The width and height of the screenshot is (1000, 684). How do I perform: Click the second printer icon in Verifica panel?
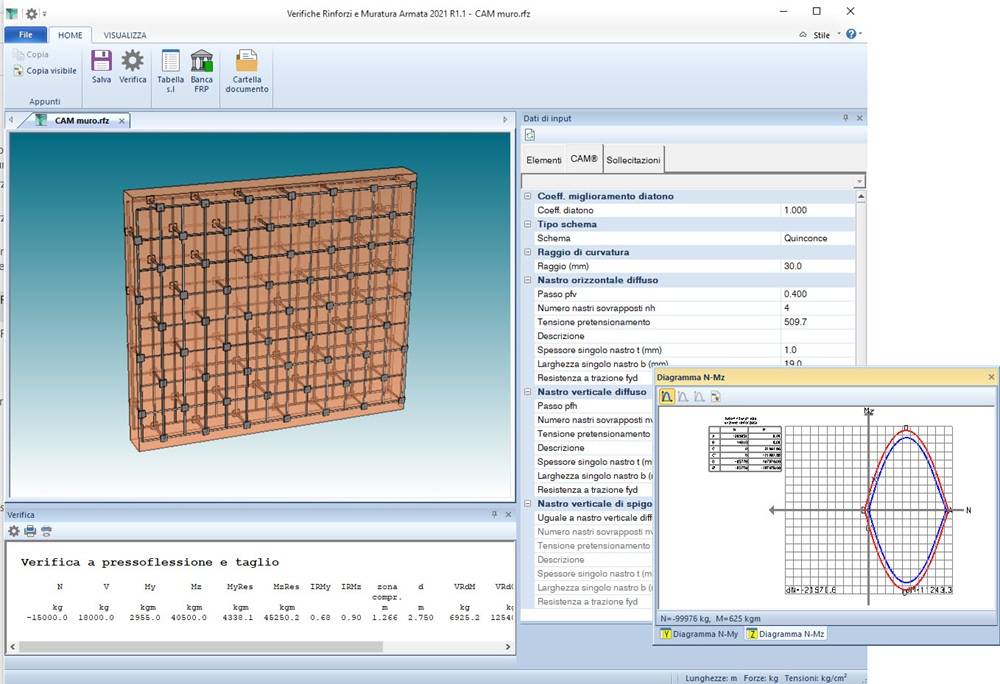tap(46, 530)
